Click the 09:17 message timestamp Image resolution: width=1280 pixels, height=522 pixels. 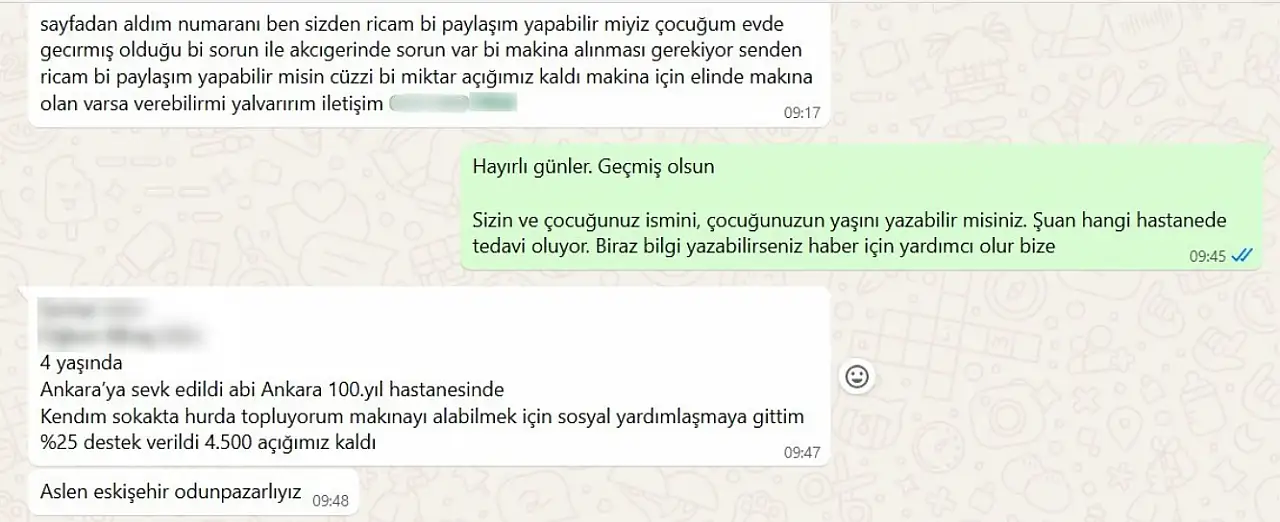(802, 113)
